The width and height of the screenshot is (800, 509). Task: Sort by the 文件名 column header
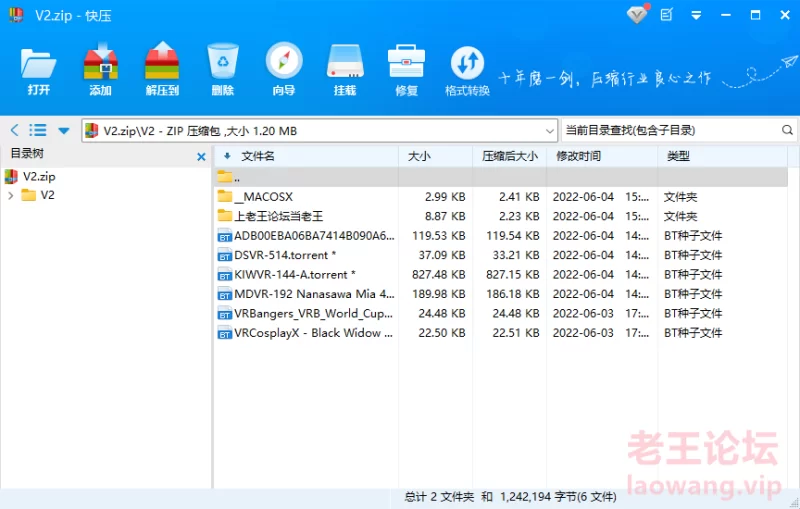coord(258,156)
